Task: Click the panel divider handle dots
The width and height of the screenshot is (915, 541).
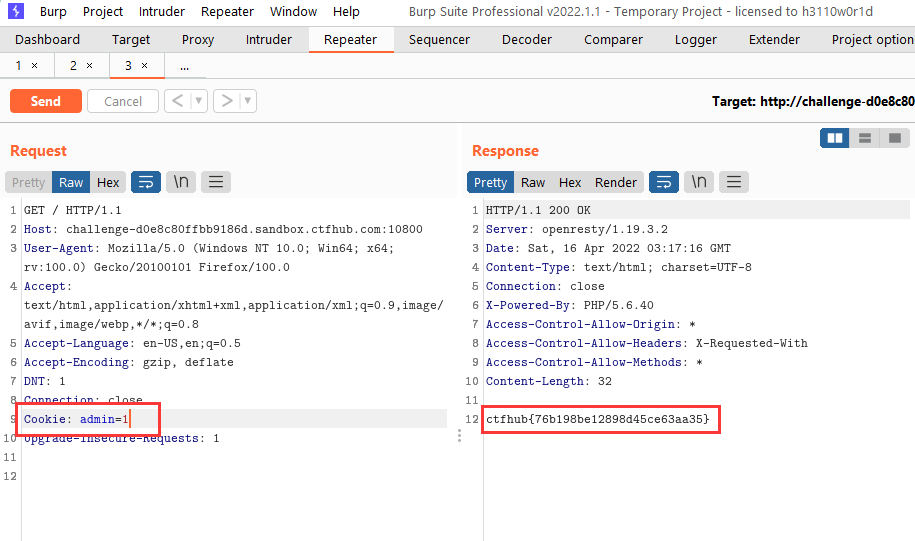Action: [459, 436]
